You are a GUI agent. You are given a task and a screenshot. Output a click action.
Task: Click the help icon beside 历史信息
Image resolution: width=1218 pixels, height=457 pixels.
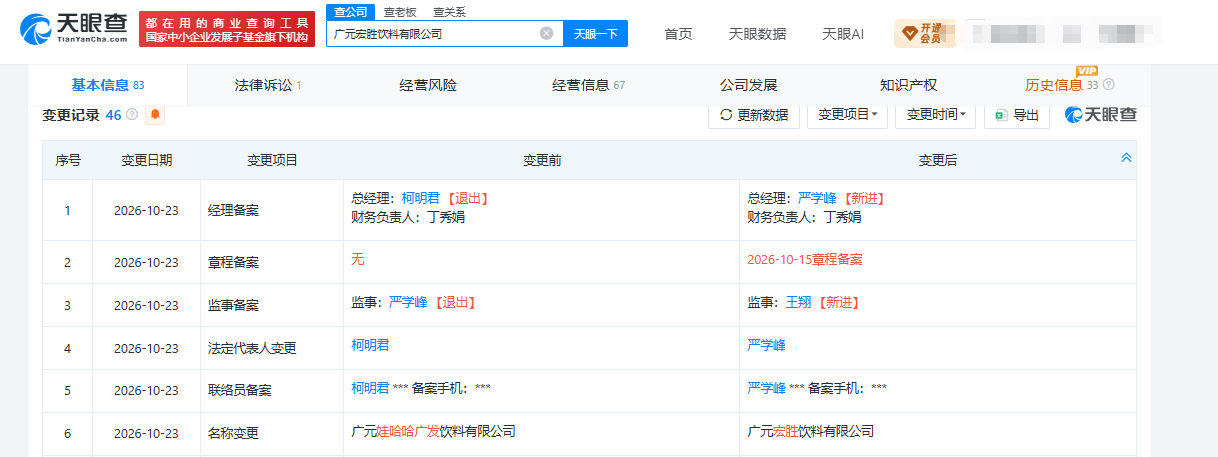(1108, 85)
